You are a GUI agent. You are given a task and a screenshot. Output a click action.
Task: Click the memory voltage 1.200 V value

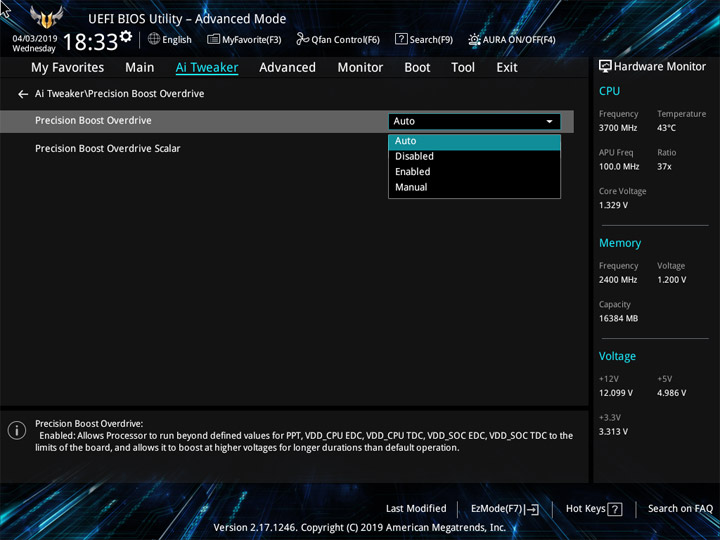coord(671,280)
